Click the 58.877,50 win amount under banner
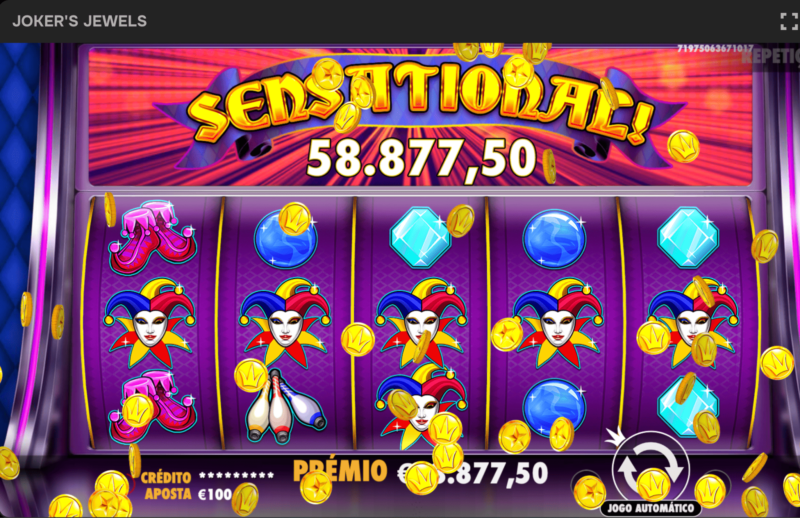This screenshot has height=518, width=800. pyautogui.click(x=421, y=159)
